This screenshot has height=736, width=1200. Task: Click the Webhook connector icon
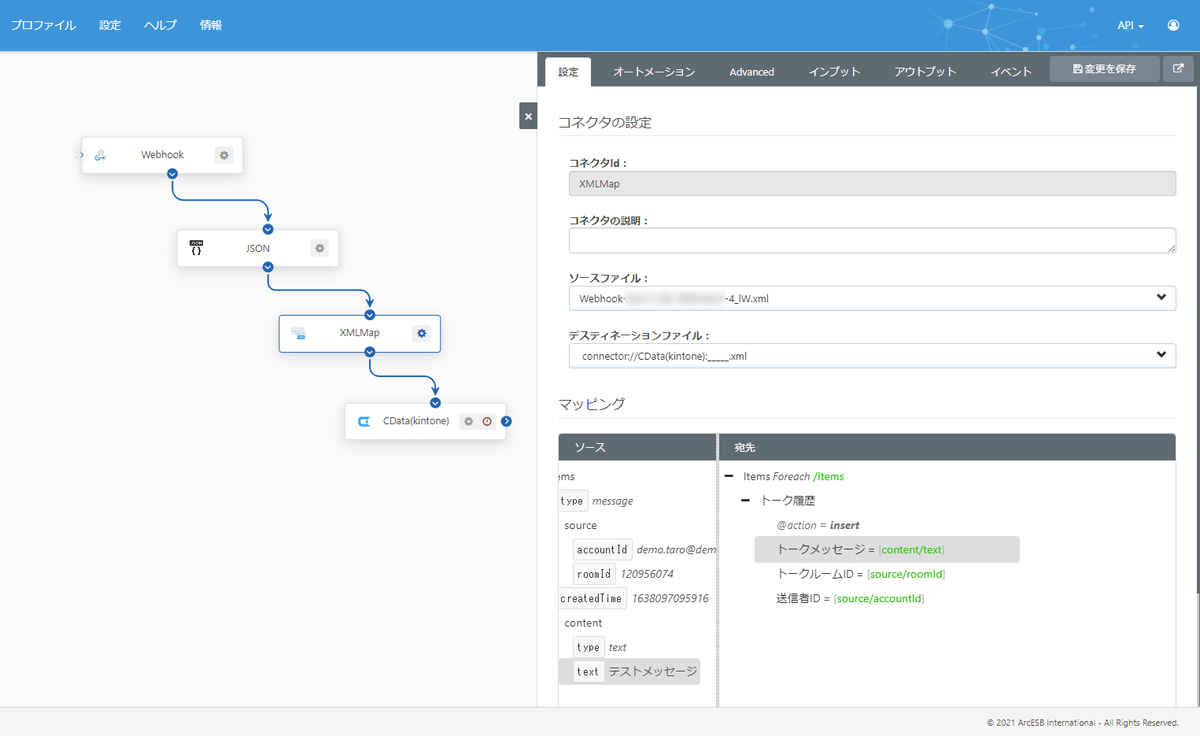[100, 155]
